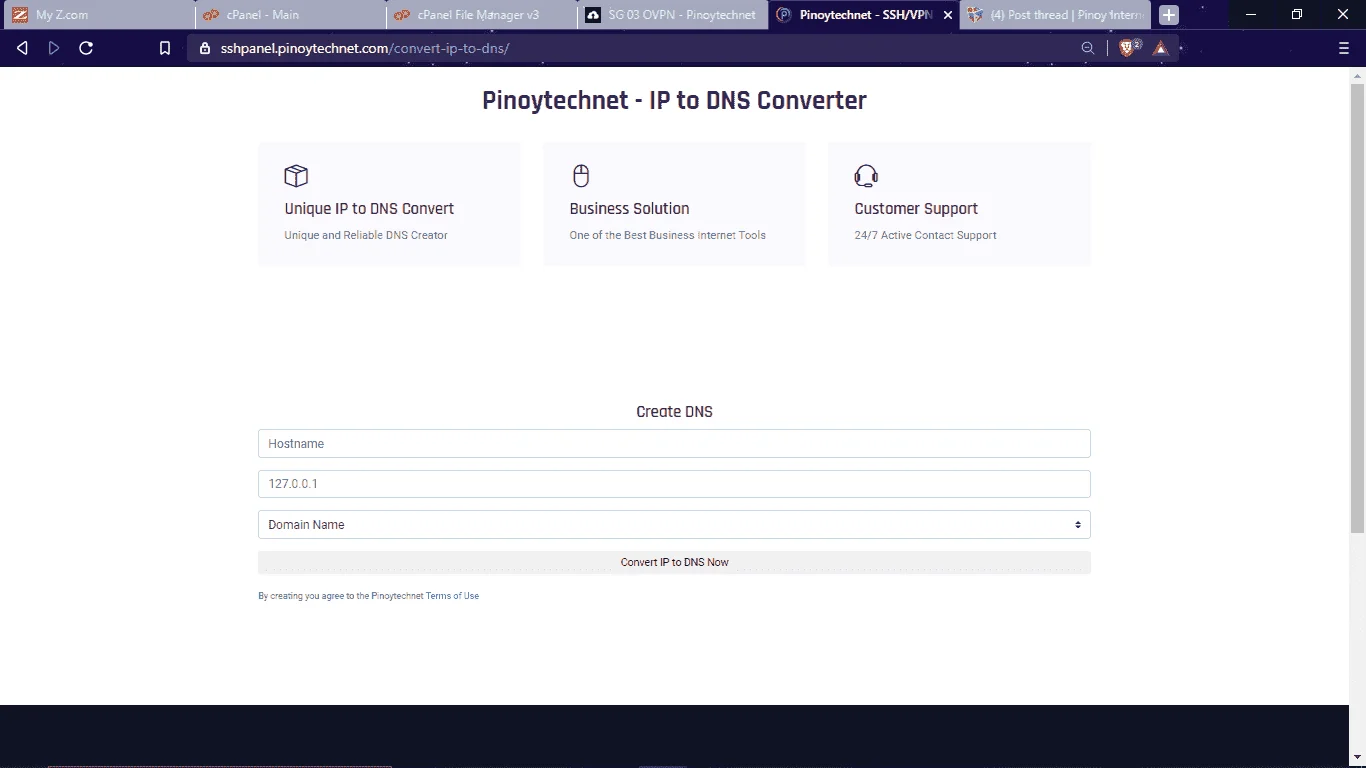Image resolution: width=1366 pixels, height=768 pixels.
Task: Click the address bar URL
Action: click(x=365, y=48)
